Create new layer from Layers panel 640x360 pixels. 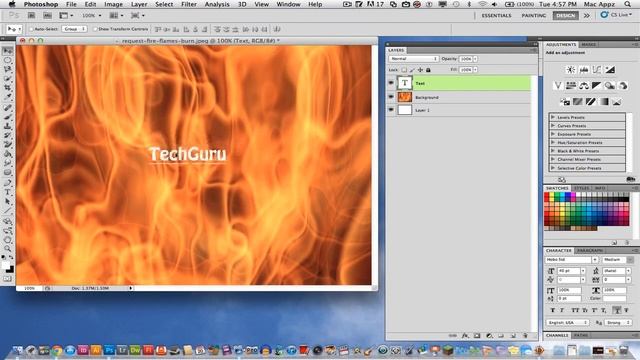click(x=513, y=336)
